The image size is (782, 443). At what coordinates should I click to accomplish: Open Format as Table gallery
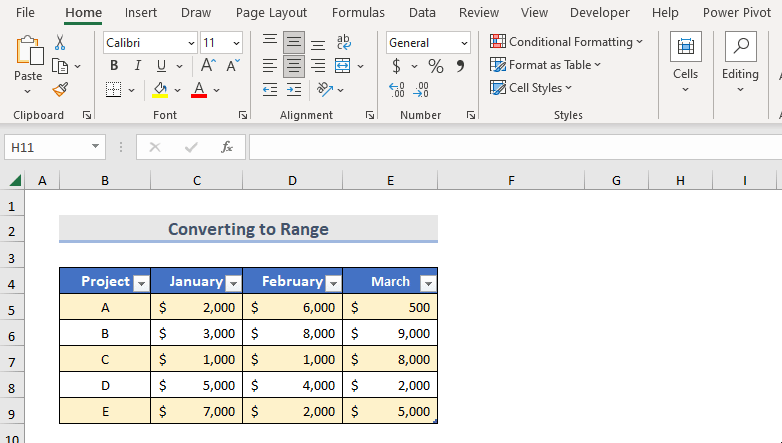[x=546, y=65]
